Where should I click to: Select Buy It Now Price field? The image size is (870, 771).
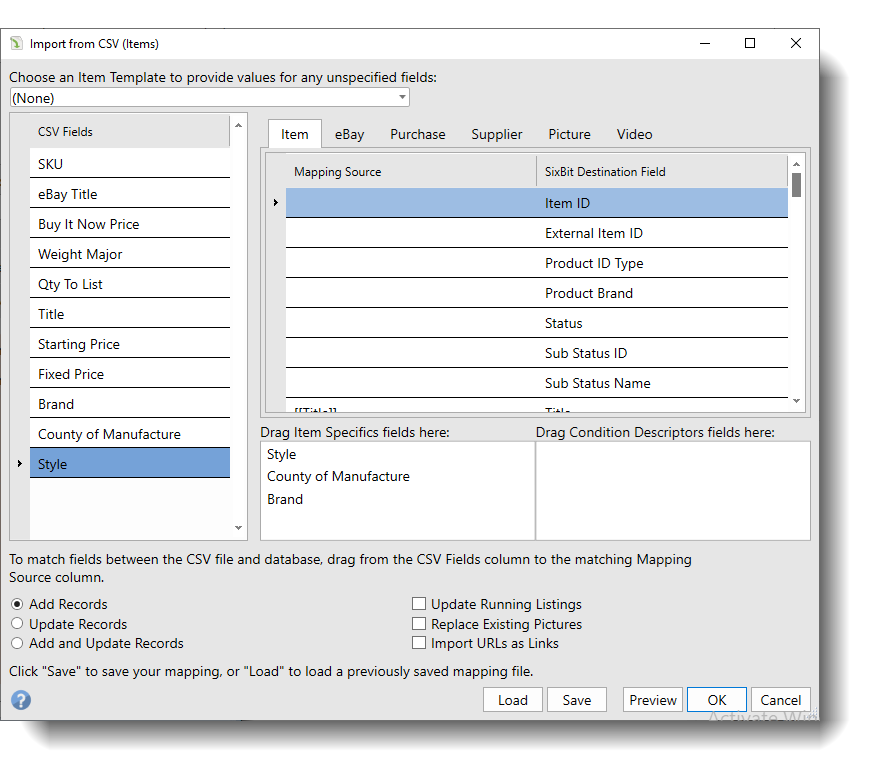tap(130, 224)
